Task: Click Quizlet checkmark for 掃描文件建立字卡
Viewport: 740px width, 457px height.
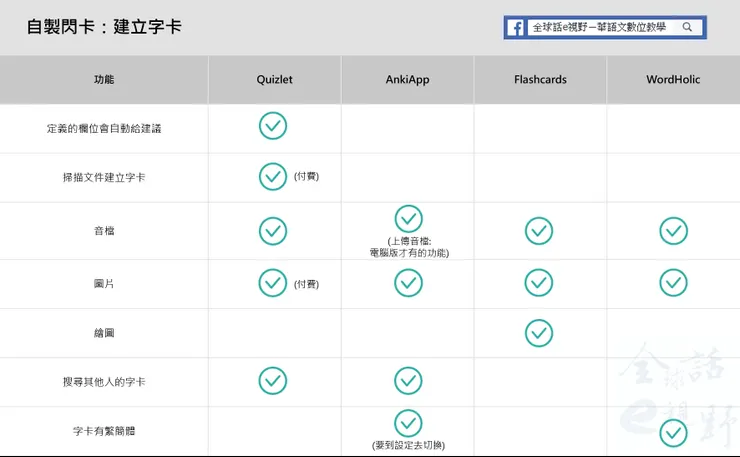Action: pos(273,177)
